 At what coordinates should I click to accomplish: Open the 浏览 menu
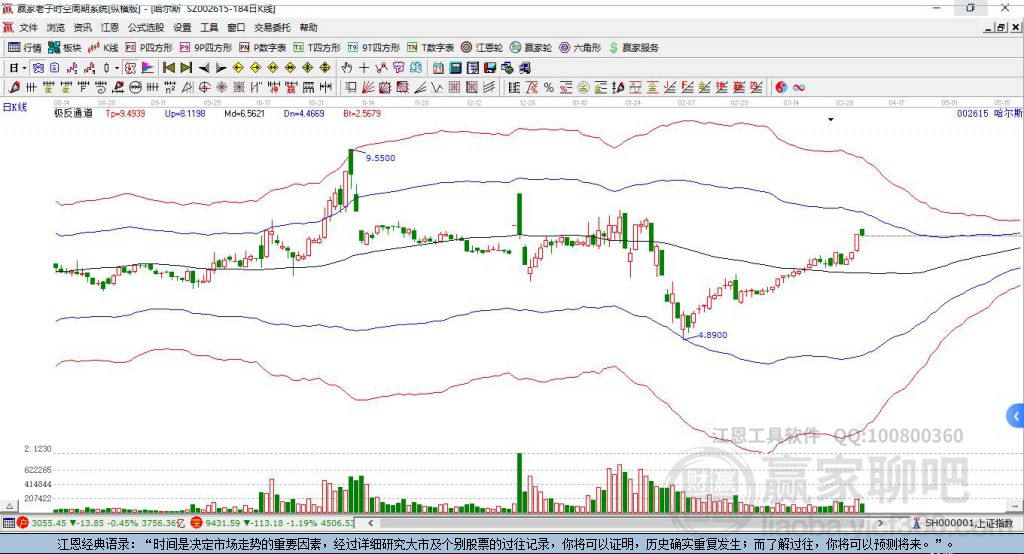click(x=56, y=27)
